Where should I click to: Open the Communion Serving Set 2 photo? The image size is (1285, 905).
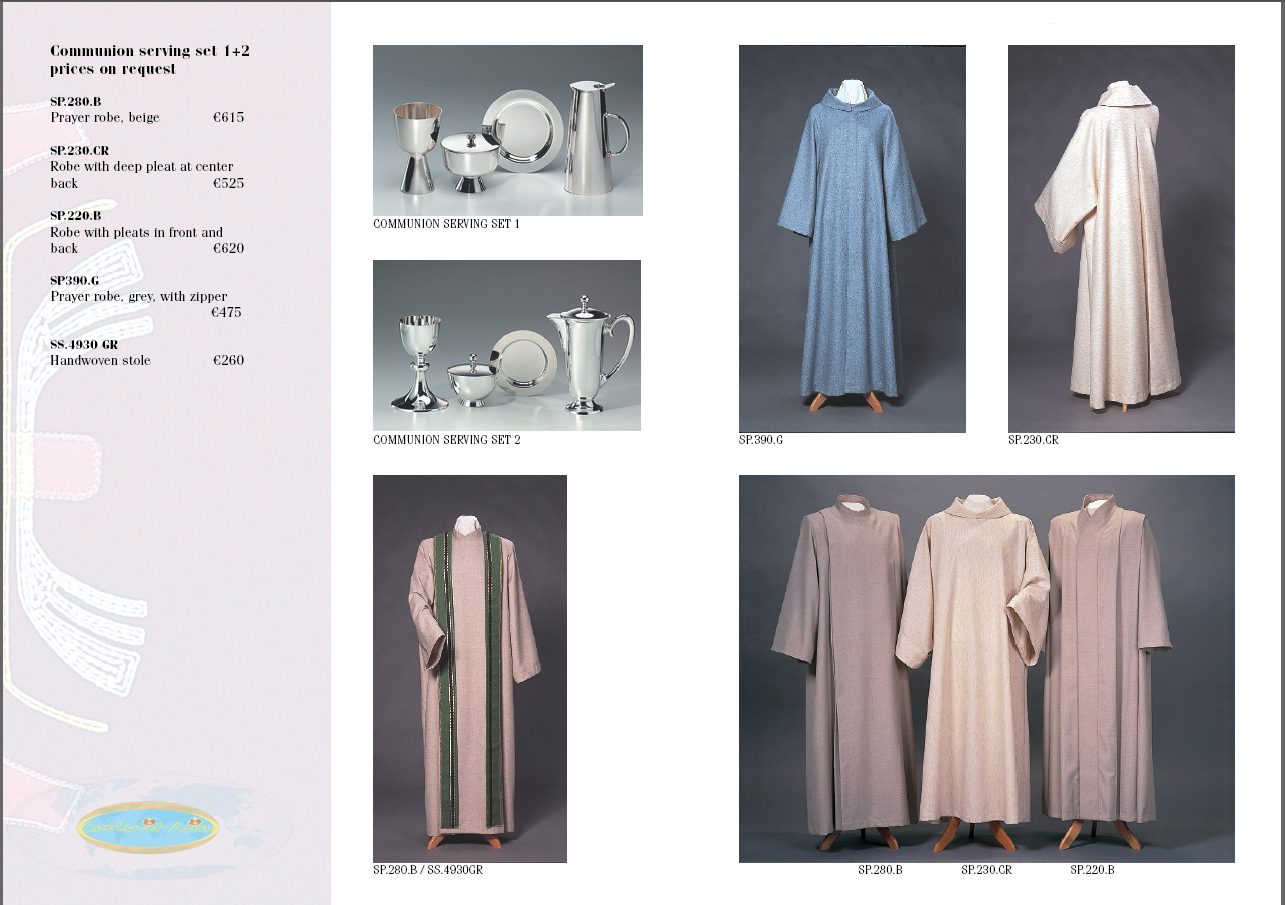coord(506,345)
